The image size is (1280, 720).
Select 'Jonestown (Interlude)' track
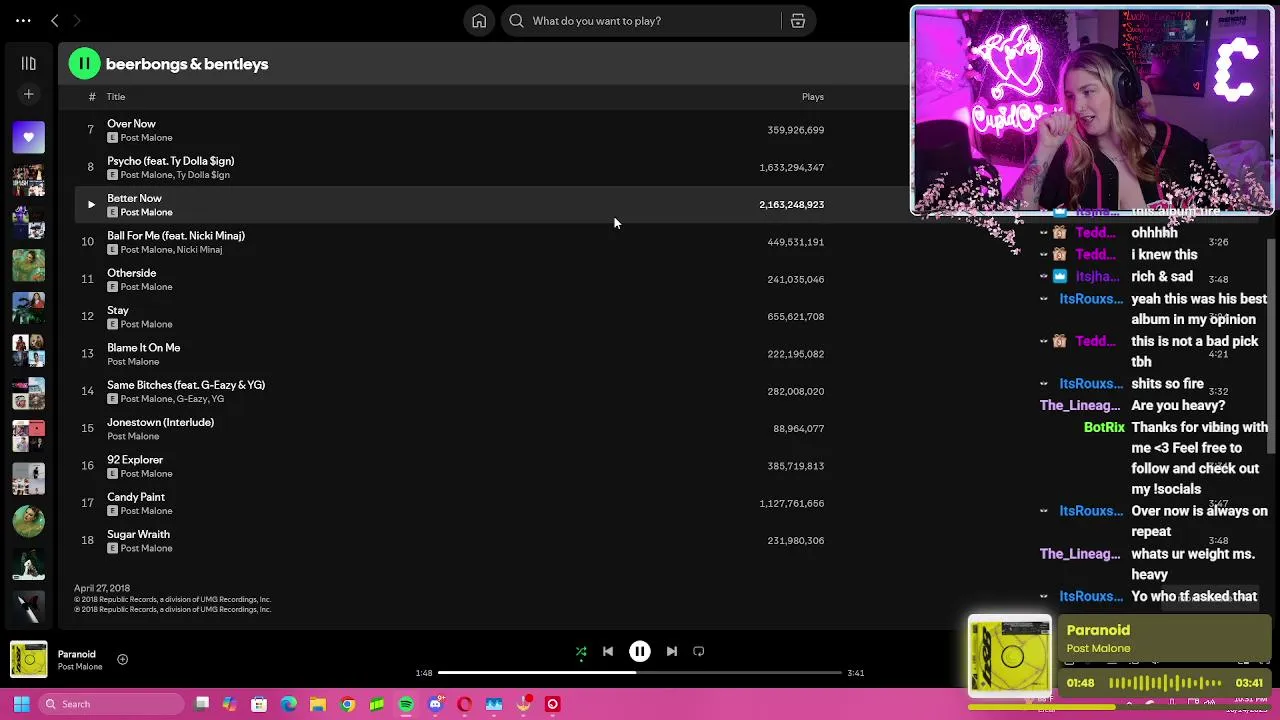[160, 422]
